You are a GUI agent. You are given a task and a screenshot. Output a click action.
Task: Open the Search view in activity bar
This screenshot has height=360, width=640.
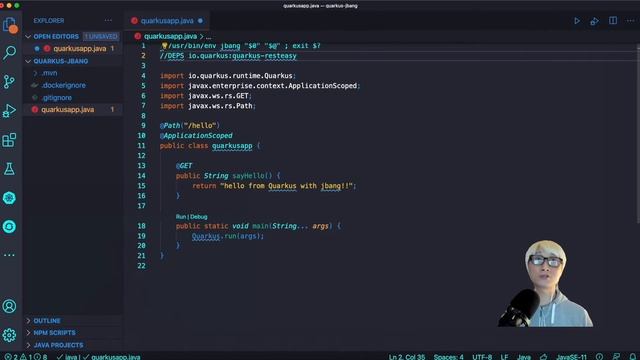point(9,53)
